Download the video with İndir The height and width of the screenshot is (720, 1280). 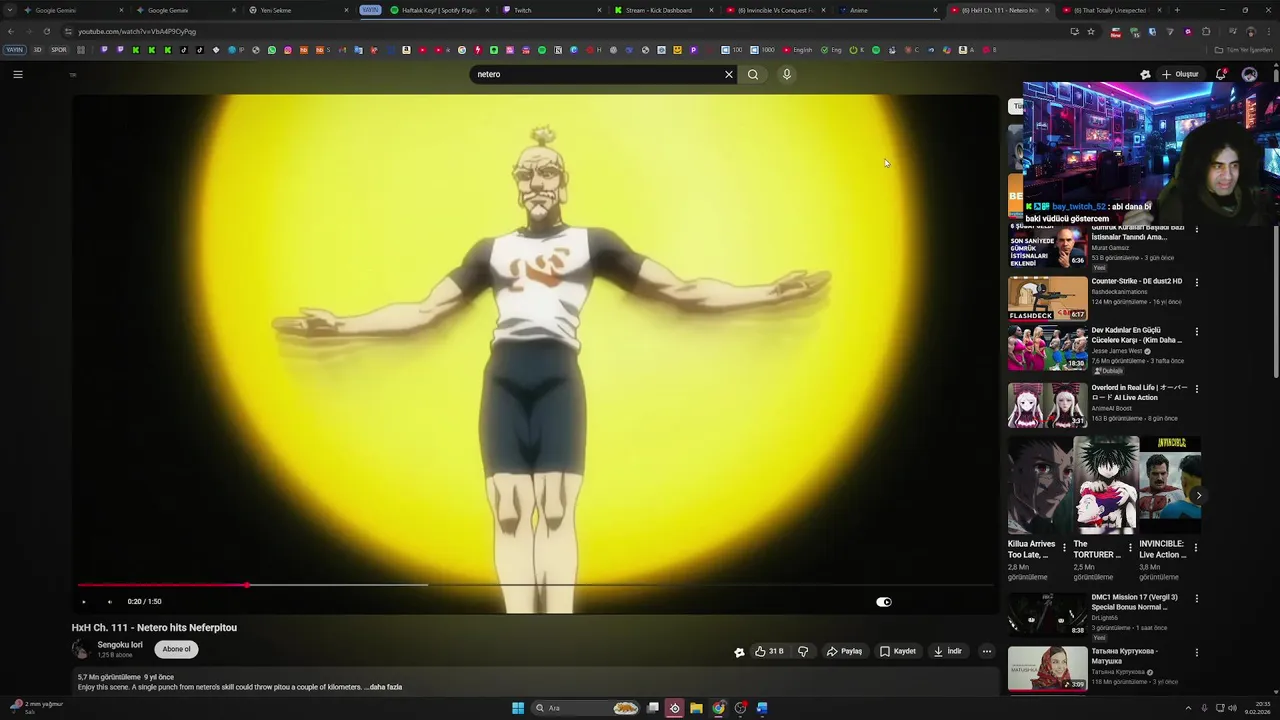(x=948, y=651)
